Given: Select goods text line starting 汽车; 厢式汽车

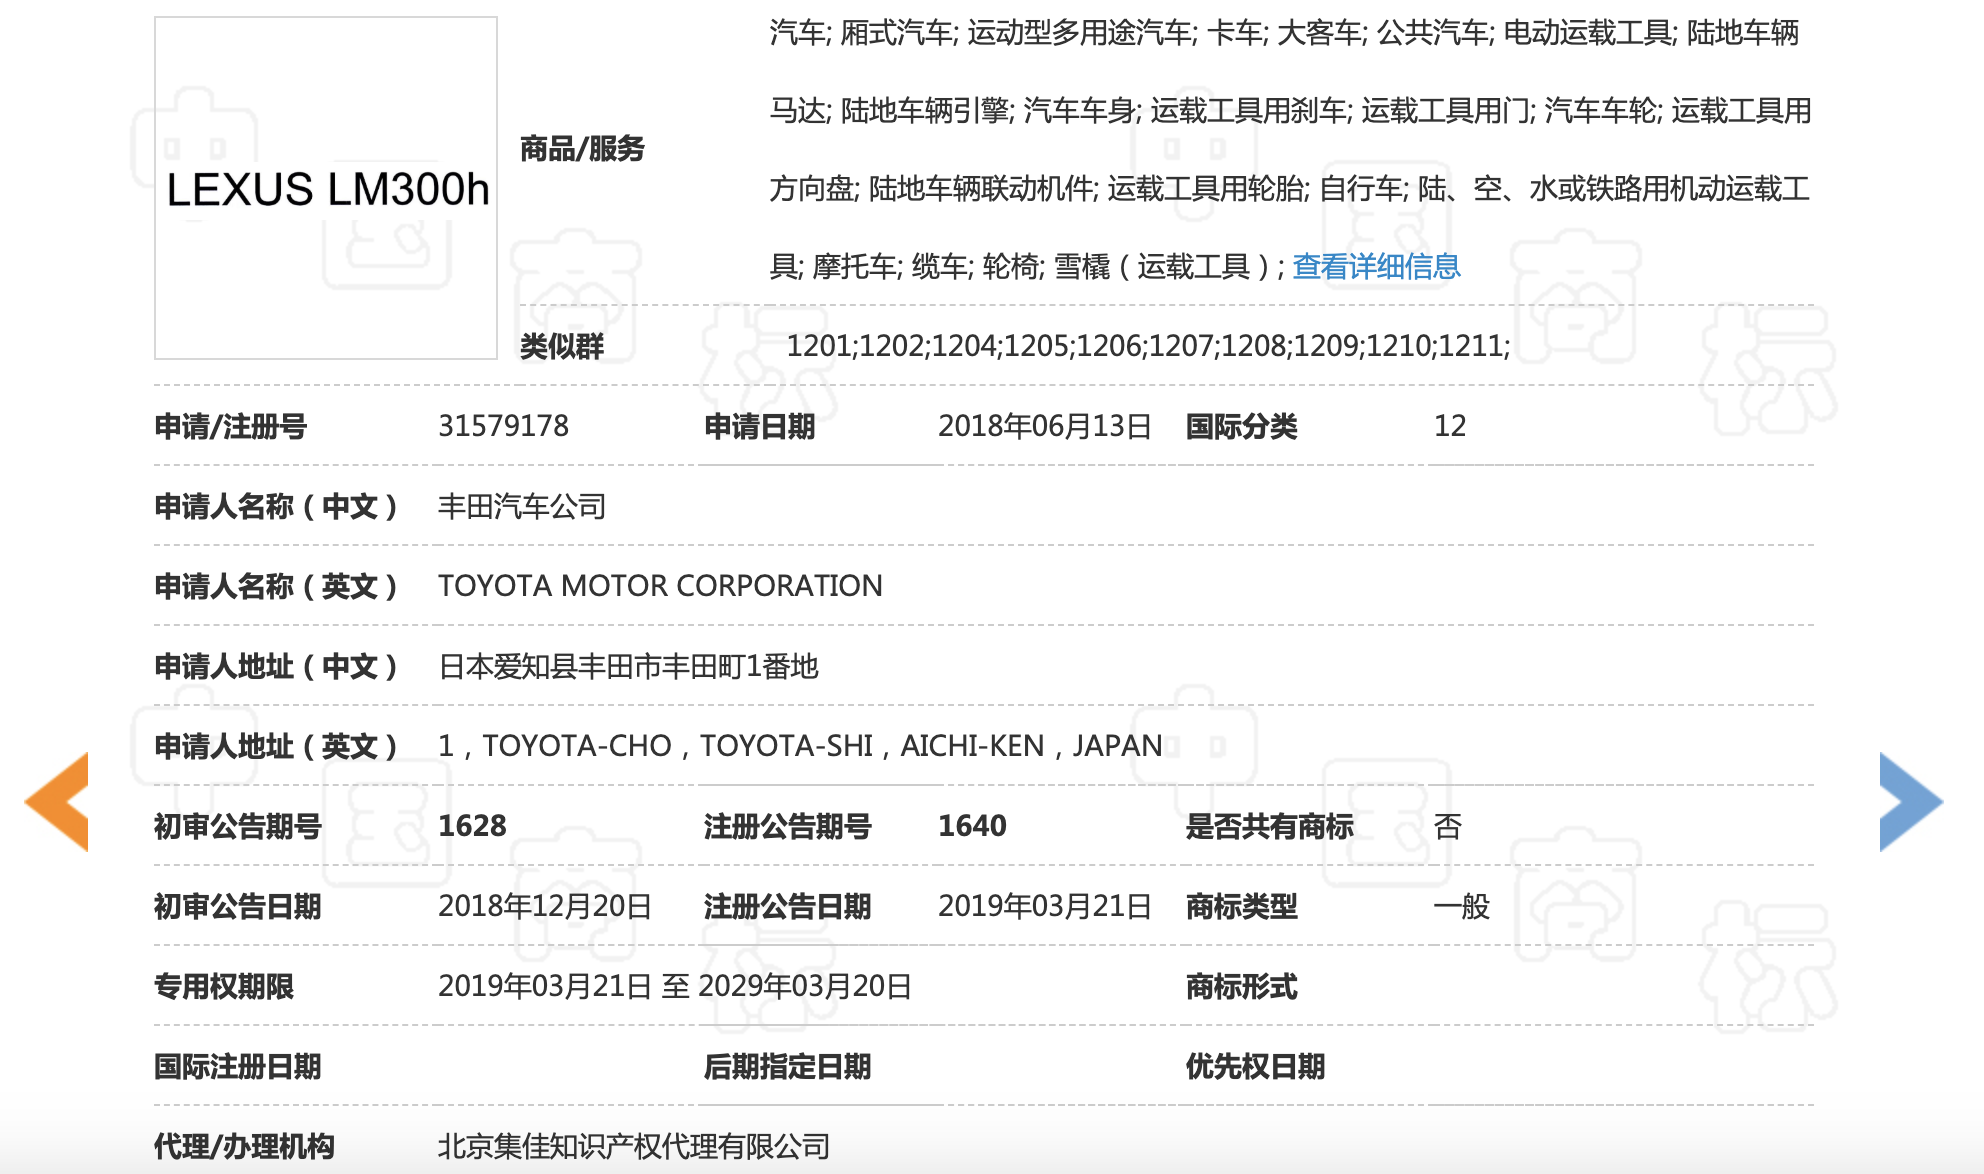Looking at the screenshot, I should pyautogui.click(x=1284, y=33).
